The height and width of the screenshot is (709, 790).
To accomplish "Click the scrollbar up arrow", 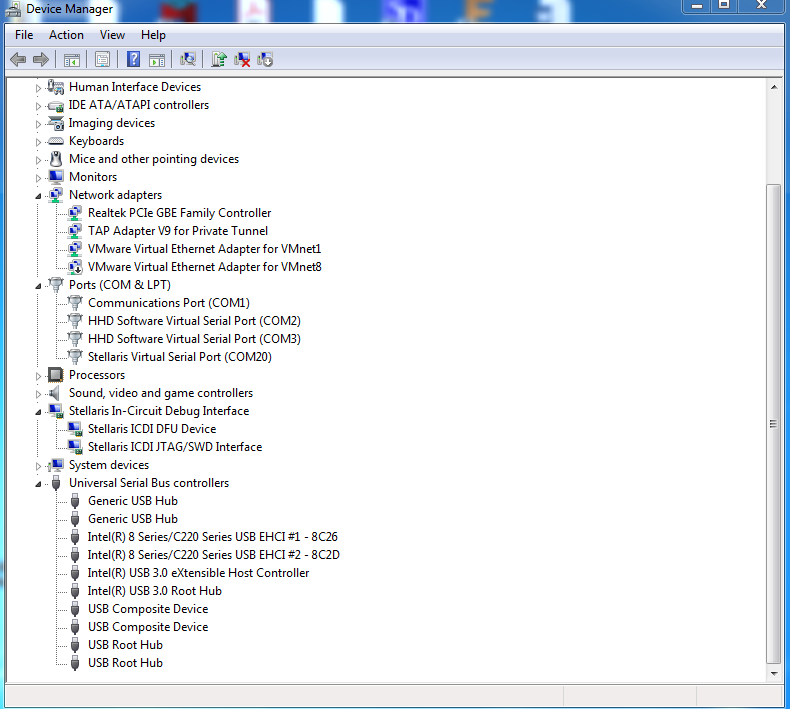I will [774, 88].
